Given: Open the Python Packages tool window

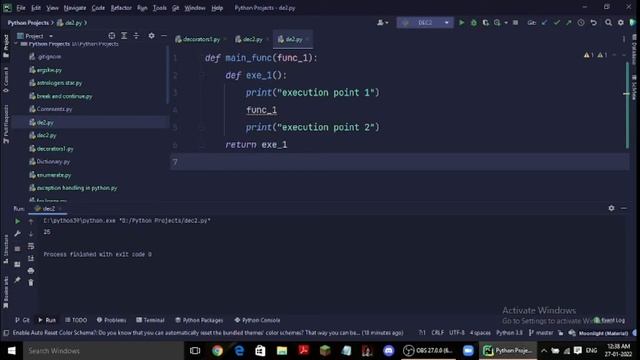Looking at the screenshot, I should tap(199, 320).
